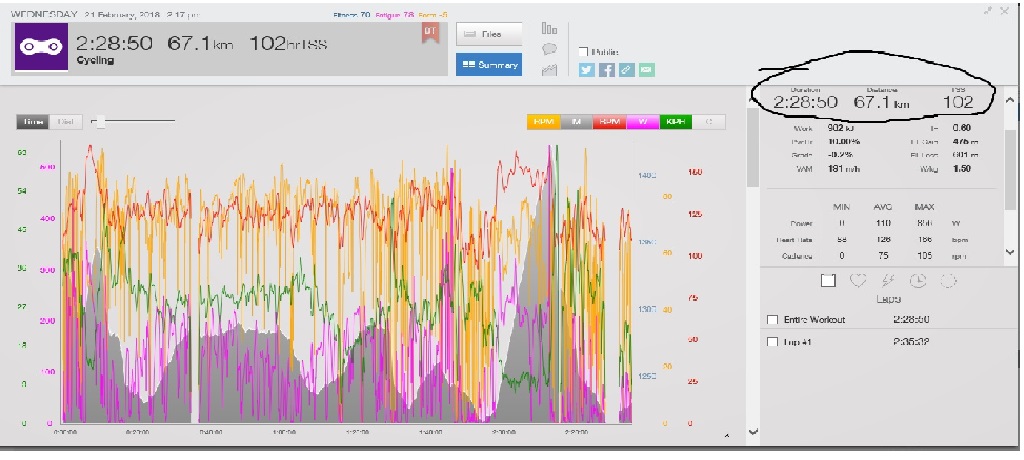Check the Lap #1 checkbox
Viewport: 1024px width, 460px height.
[x=771, y=343]
